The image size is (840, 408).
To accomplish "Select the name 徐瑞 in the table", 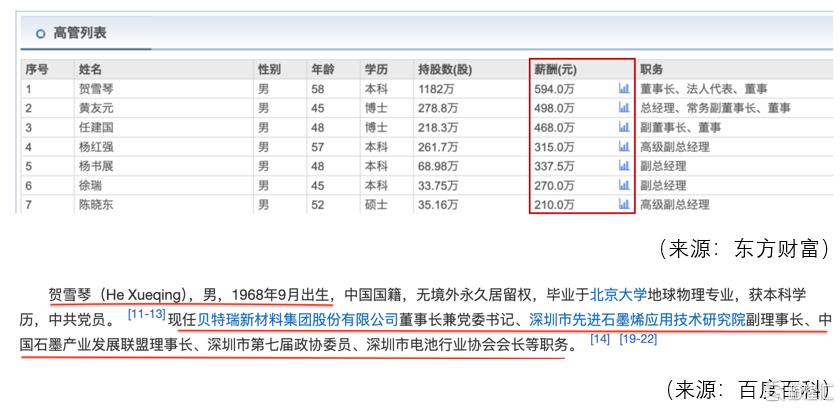I will (x=90, y=185).
